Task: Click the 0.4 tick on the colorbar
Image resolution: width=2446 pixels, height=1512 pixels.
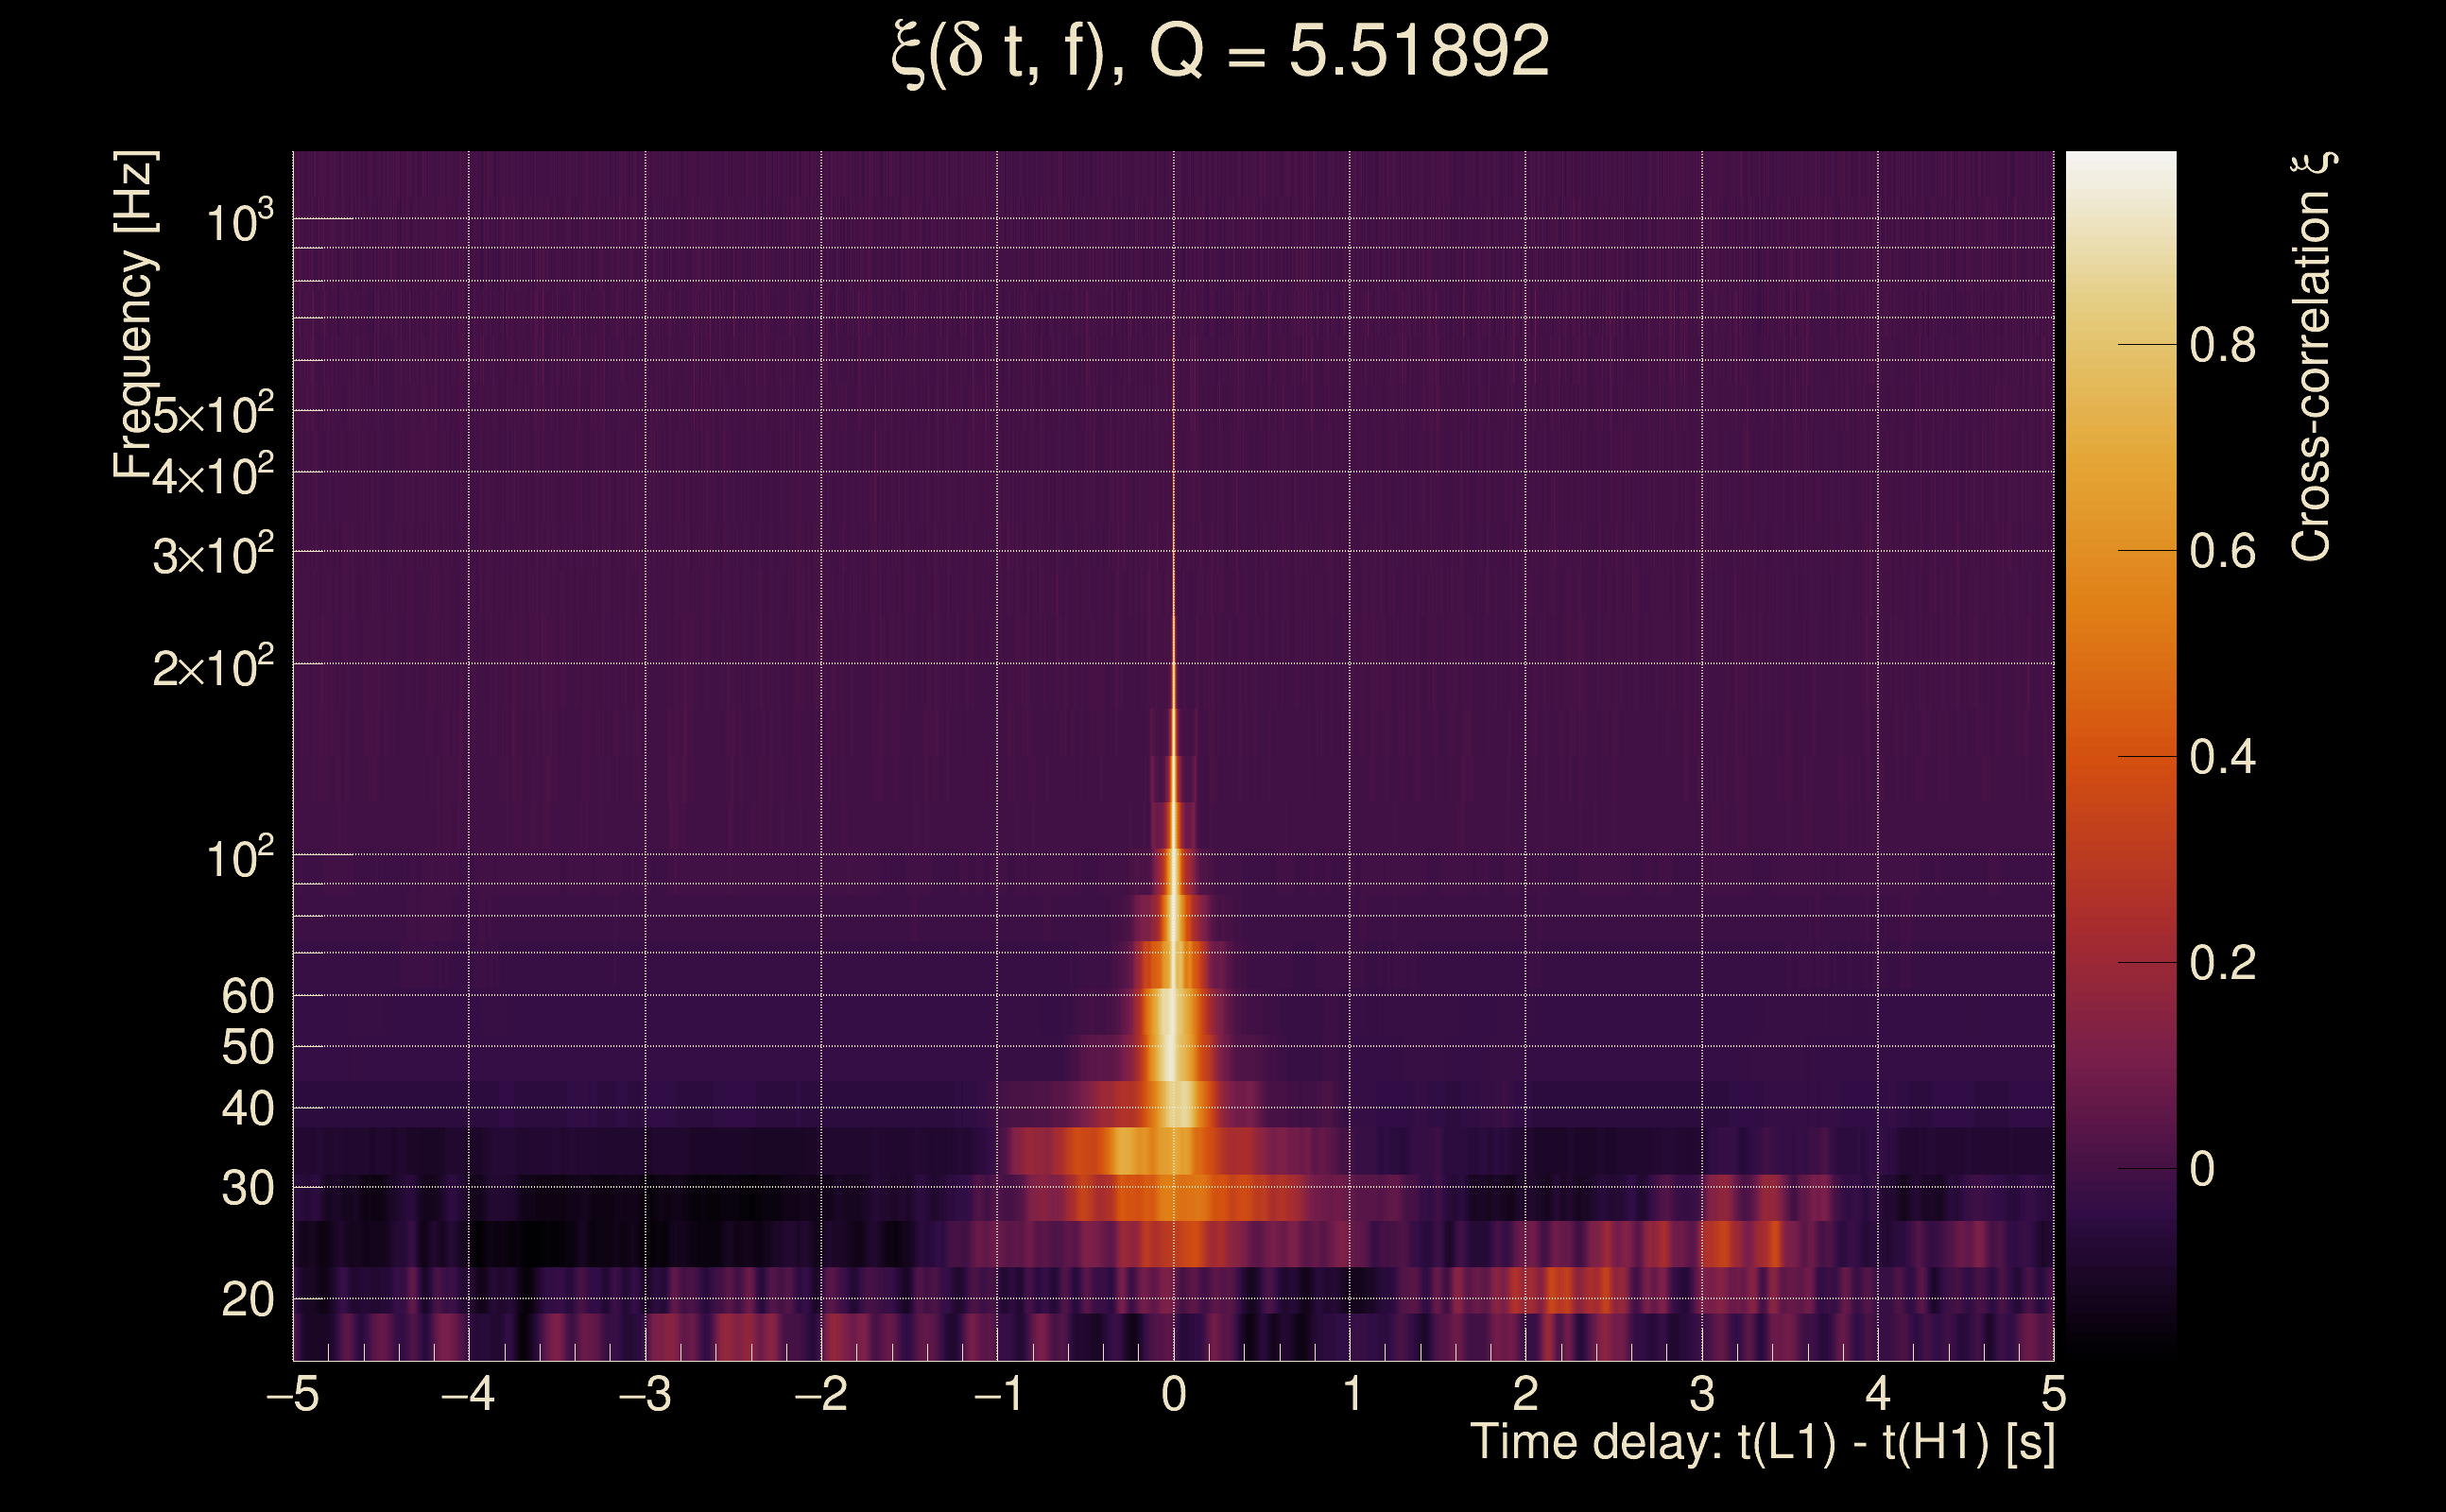Action: click(2222, 757)
